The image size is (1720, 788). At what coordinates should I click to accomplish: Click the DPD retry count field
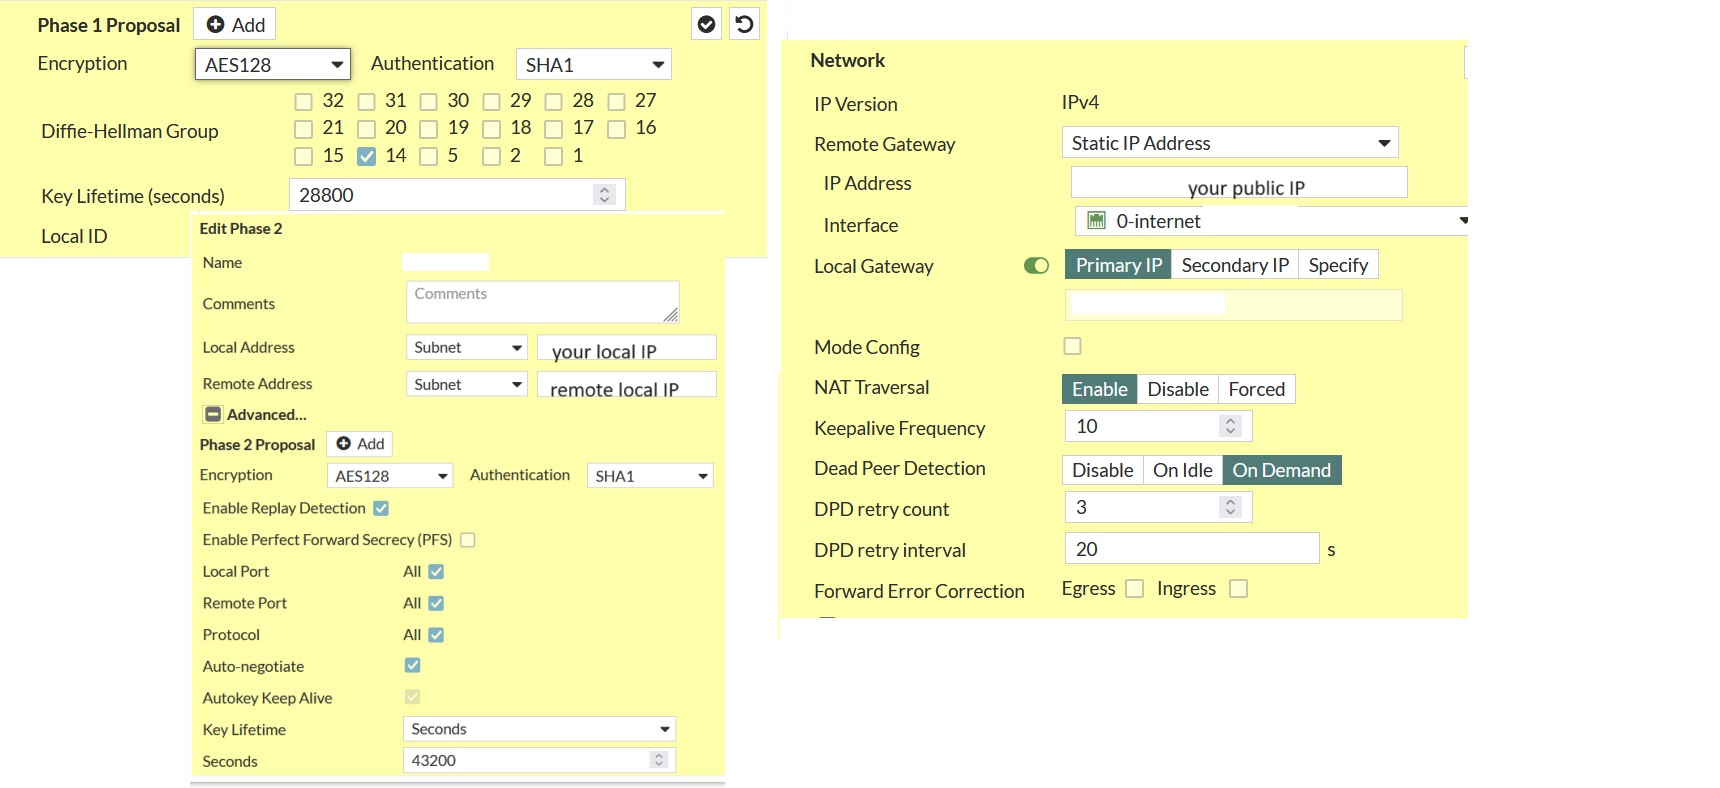point(1159,507)
